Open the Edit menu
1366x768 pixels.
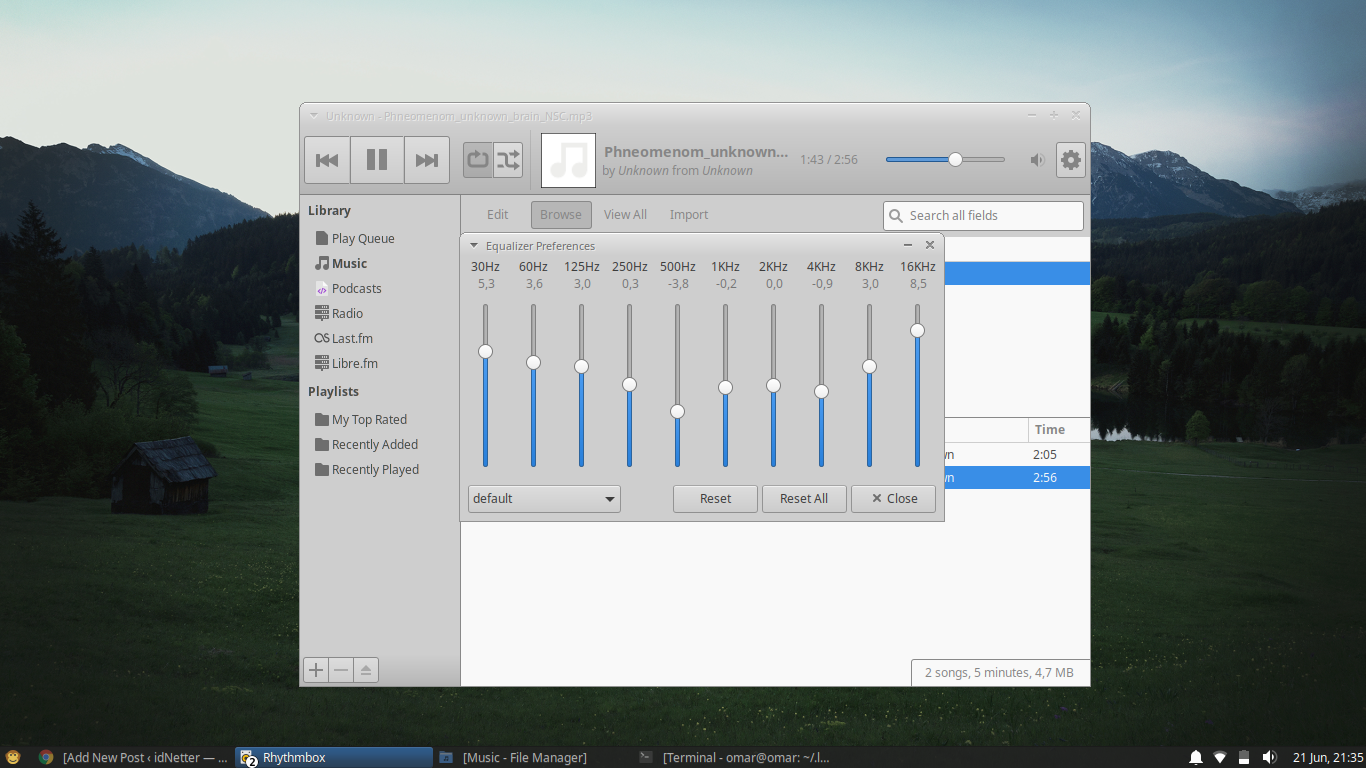tap(497, 214)
